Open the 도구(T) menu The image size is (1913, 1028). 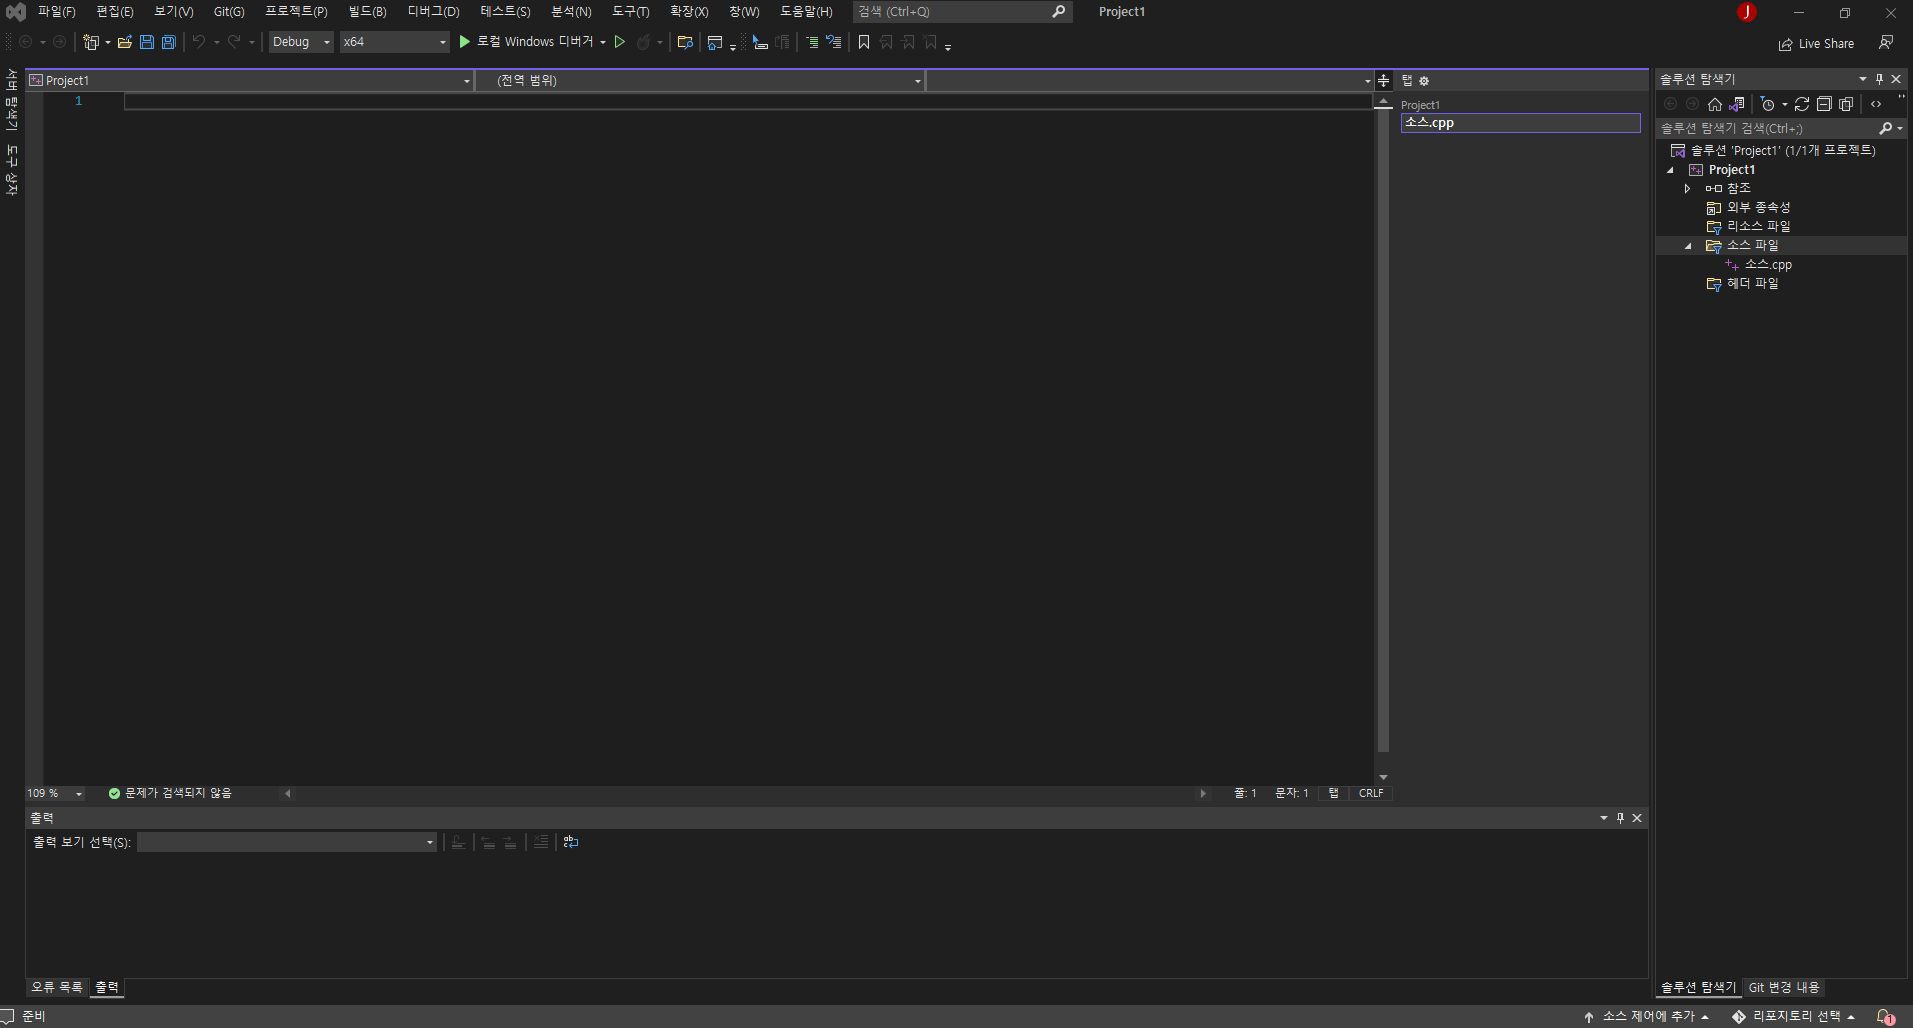click(631, 12)
